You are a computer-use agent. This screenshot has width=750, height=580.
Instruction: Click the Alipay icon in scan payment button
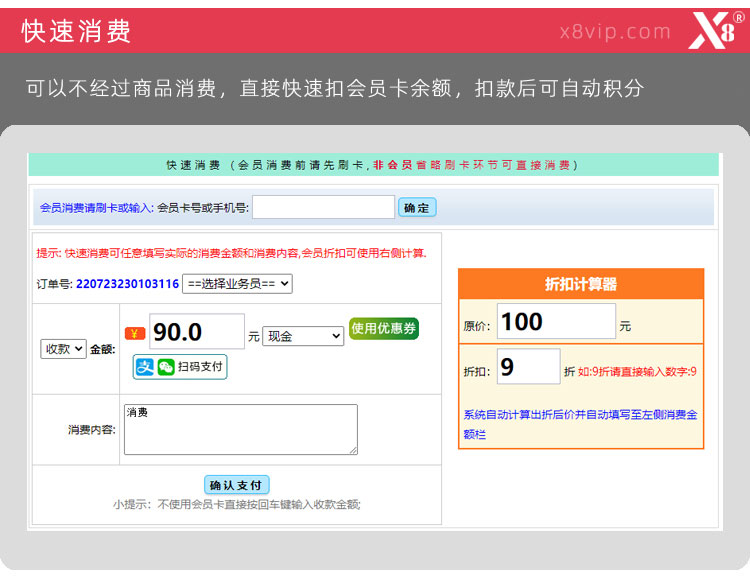click(144, 367)
